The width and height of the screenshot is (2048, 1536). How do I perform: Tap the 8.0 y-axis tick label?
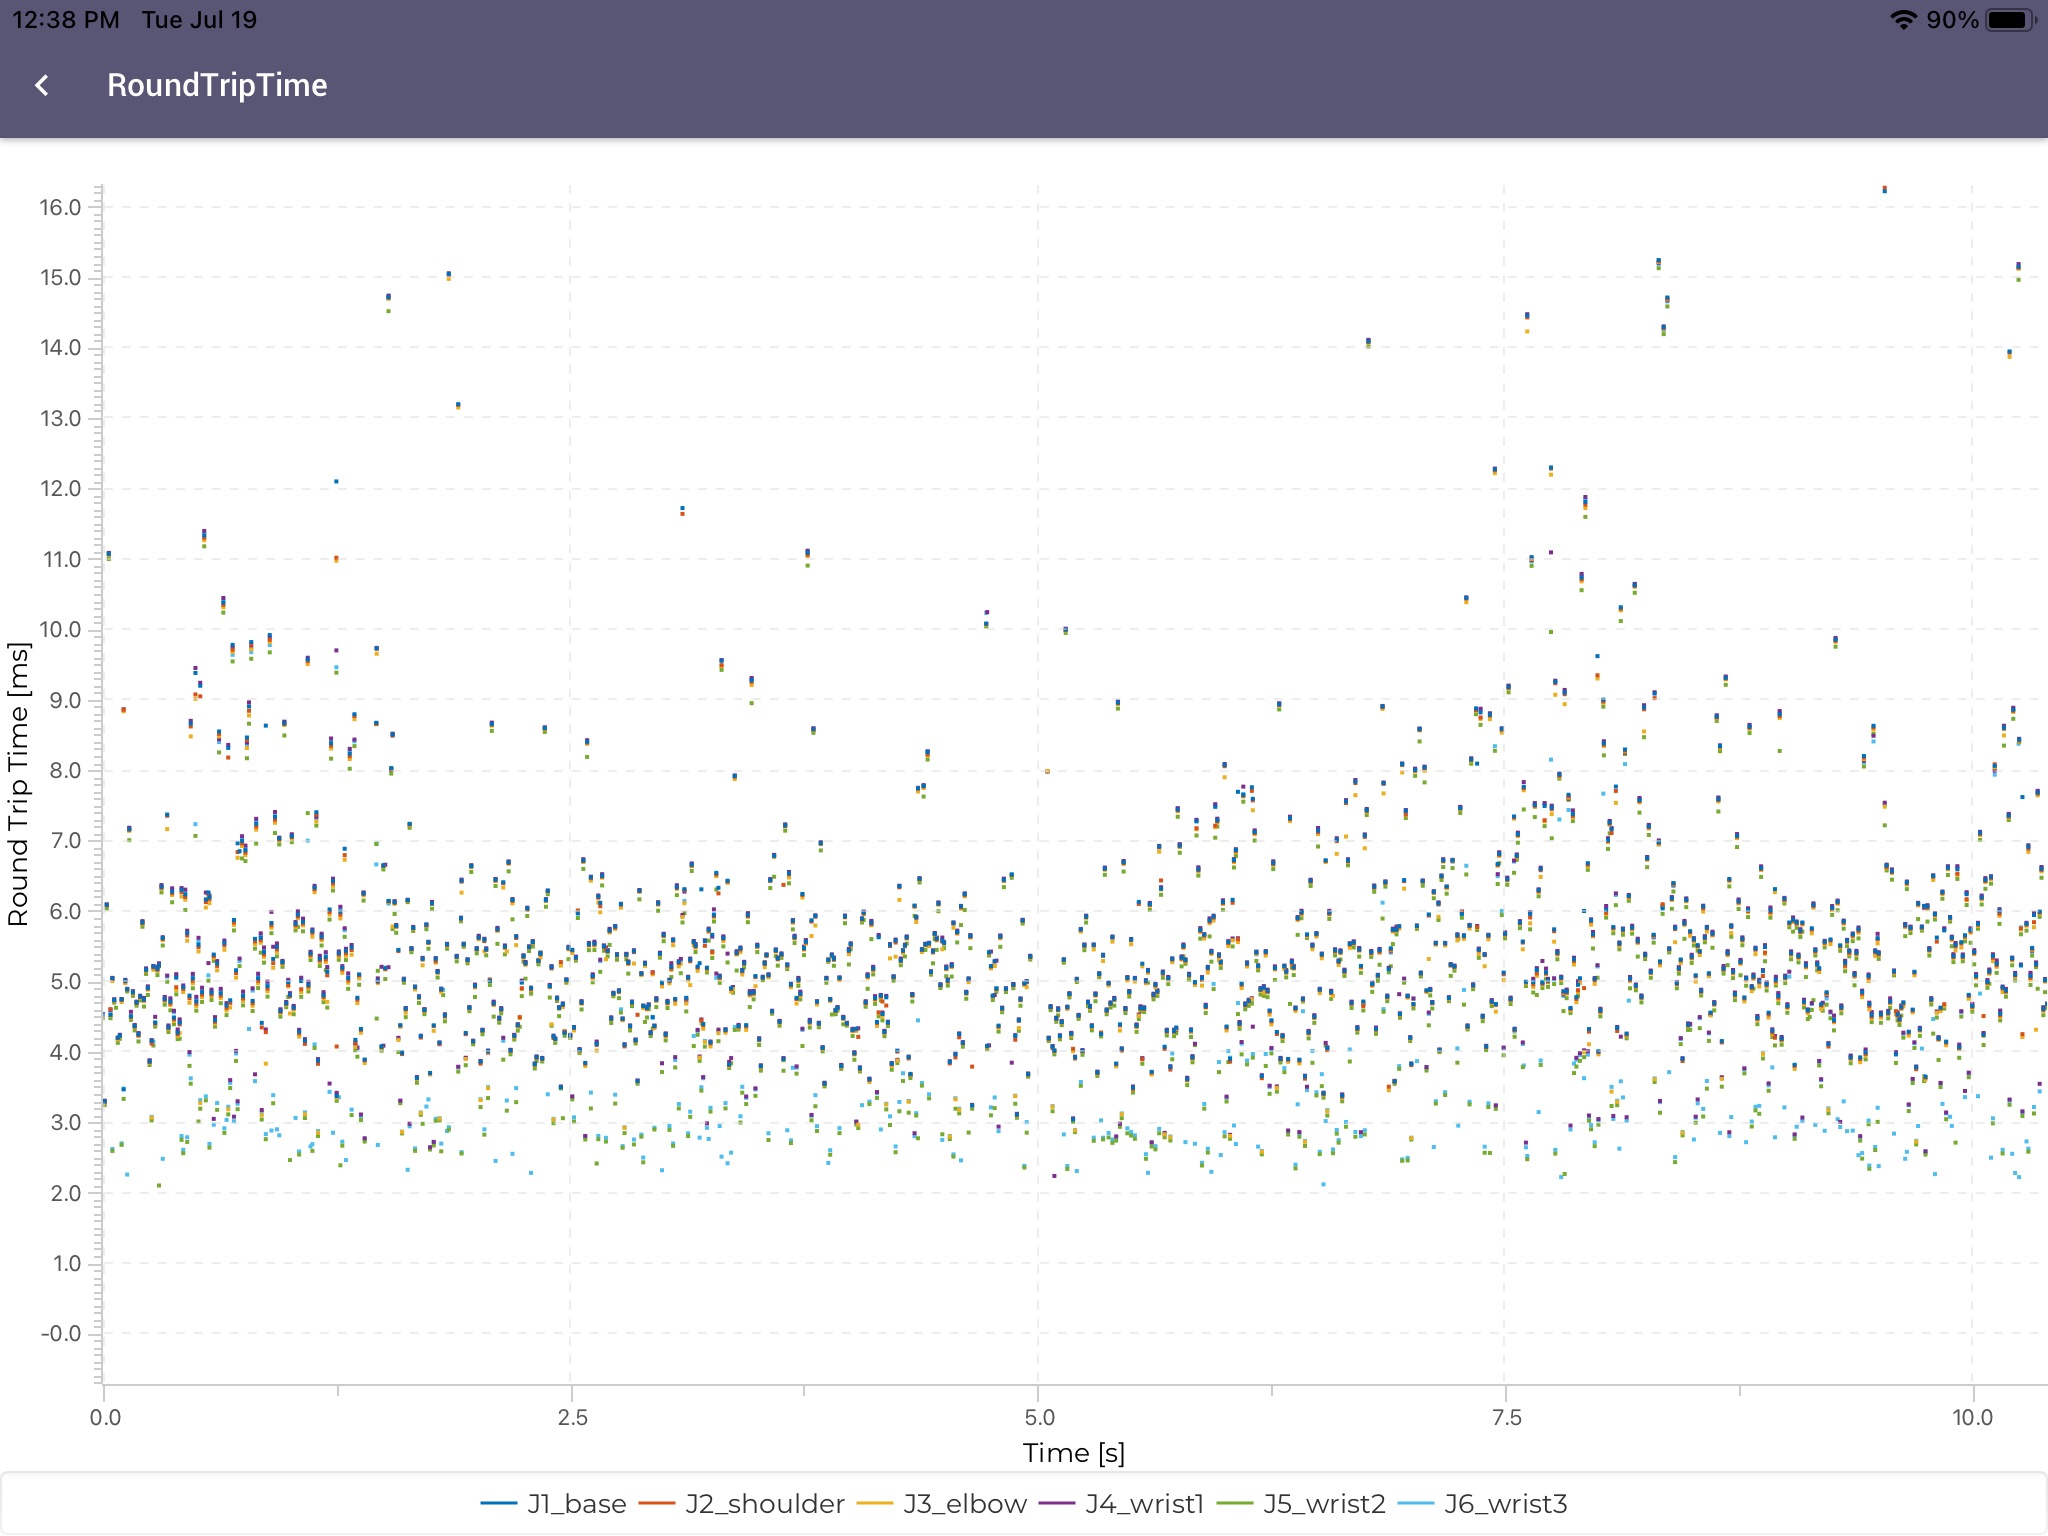pyautogui.click(x=65, y=770)
